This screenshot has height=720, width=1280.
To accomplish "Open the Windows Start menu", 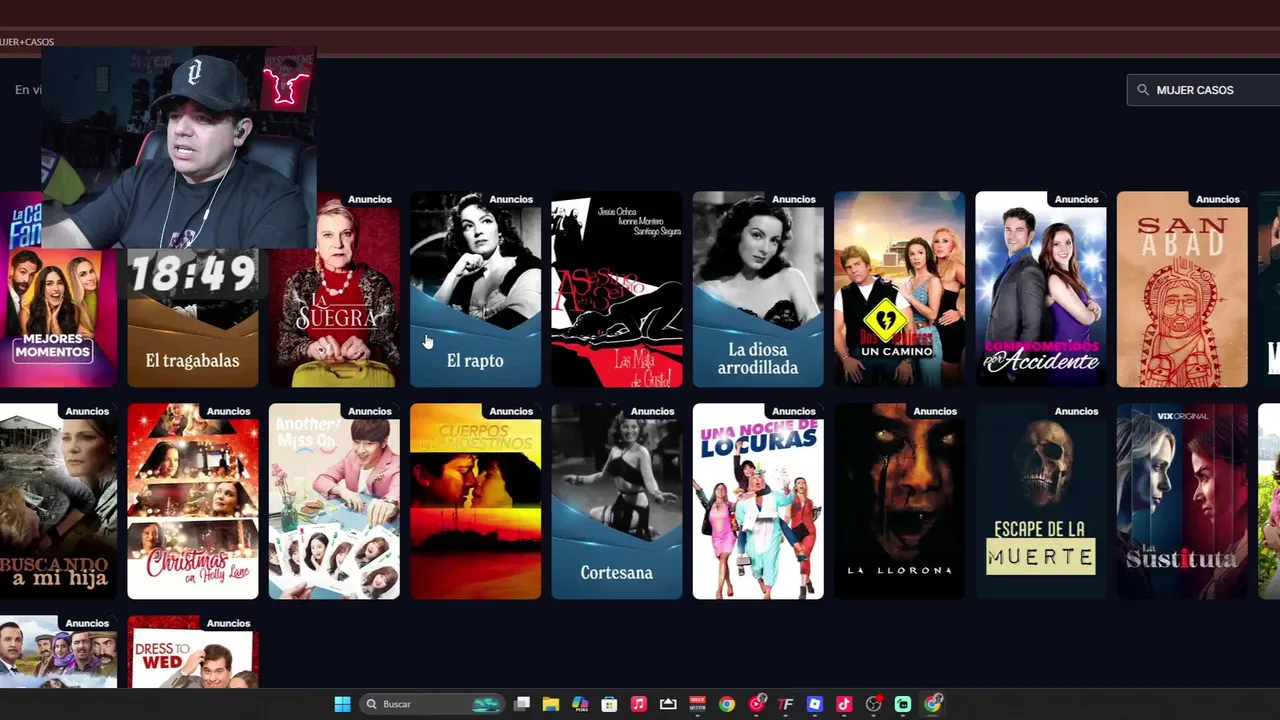I will 342,704.
